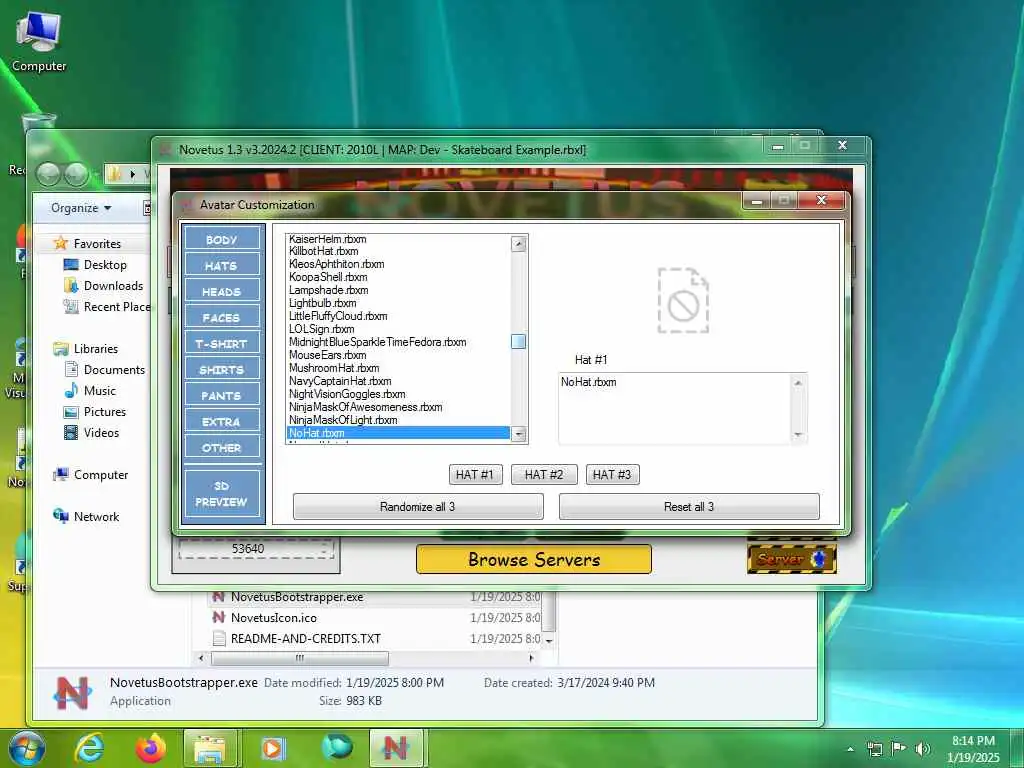Select NovetusBootstrapper.exe file
Screen dimensions: 1024x768
[x=296, y=597]
